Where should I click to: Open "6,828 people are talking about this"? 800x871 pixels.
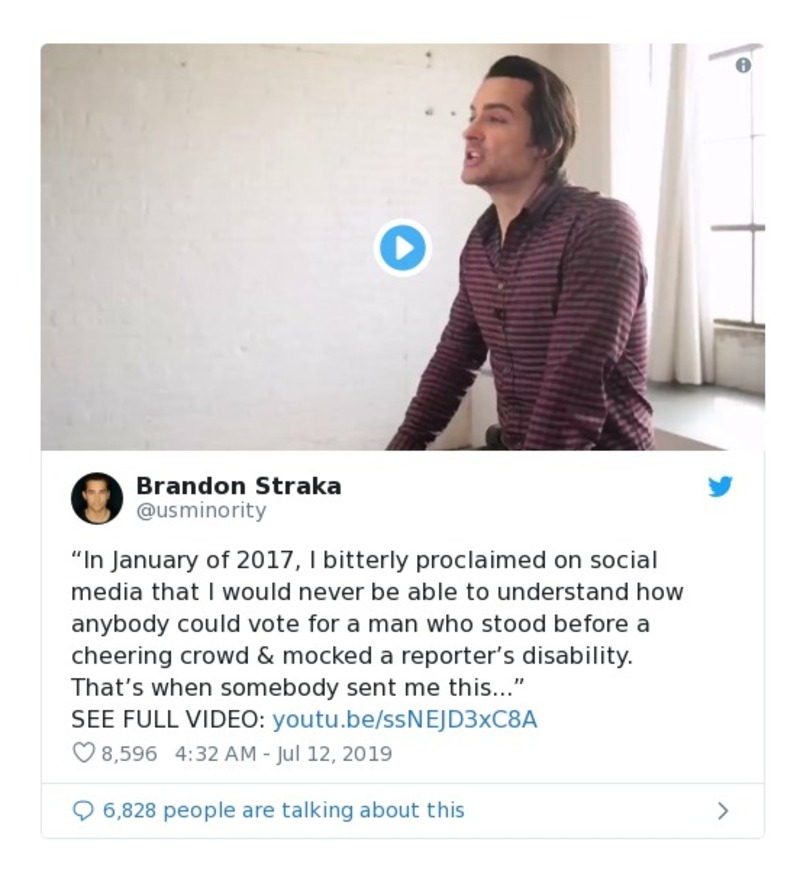[283, 810]
